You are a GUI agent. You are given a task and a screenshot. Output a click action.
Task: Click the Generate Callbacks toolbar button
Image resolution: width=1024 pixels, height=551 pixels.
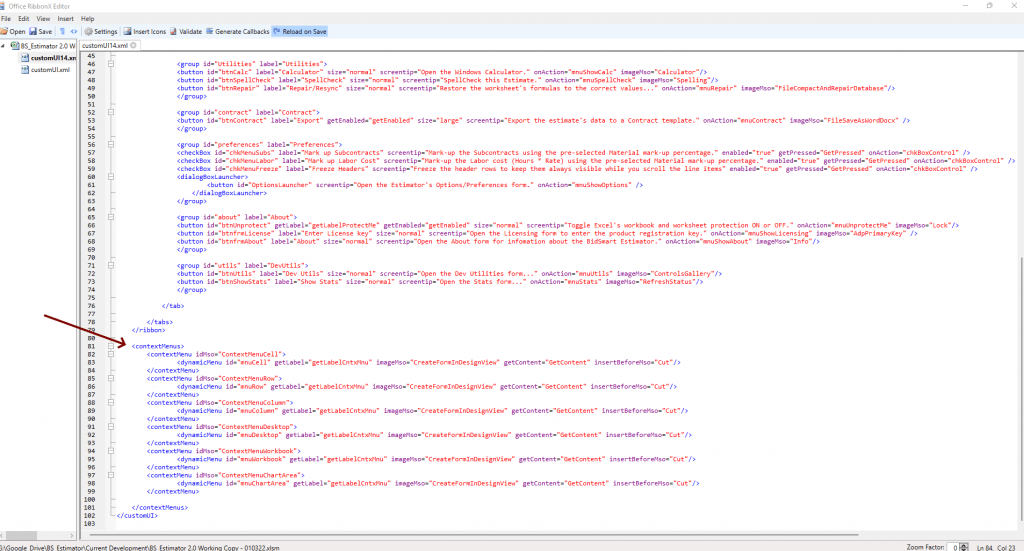[238, 31]
